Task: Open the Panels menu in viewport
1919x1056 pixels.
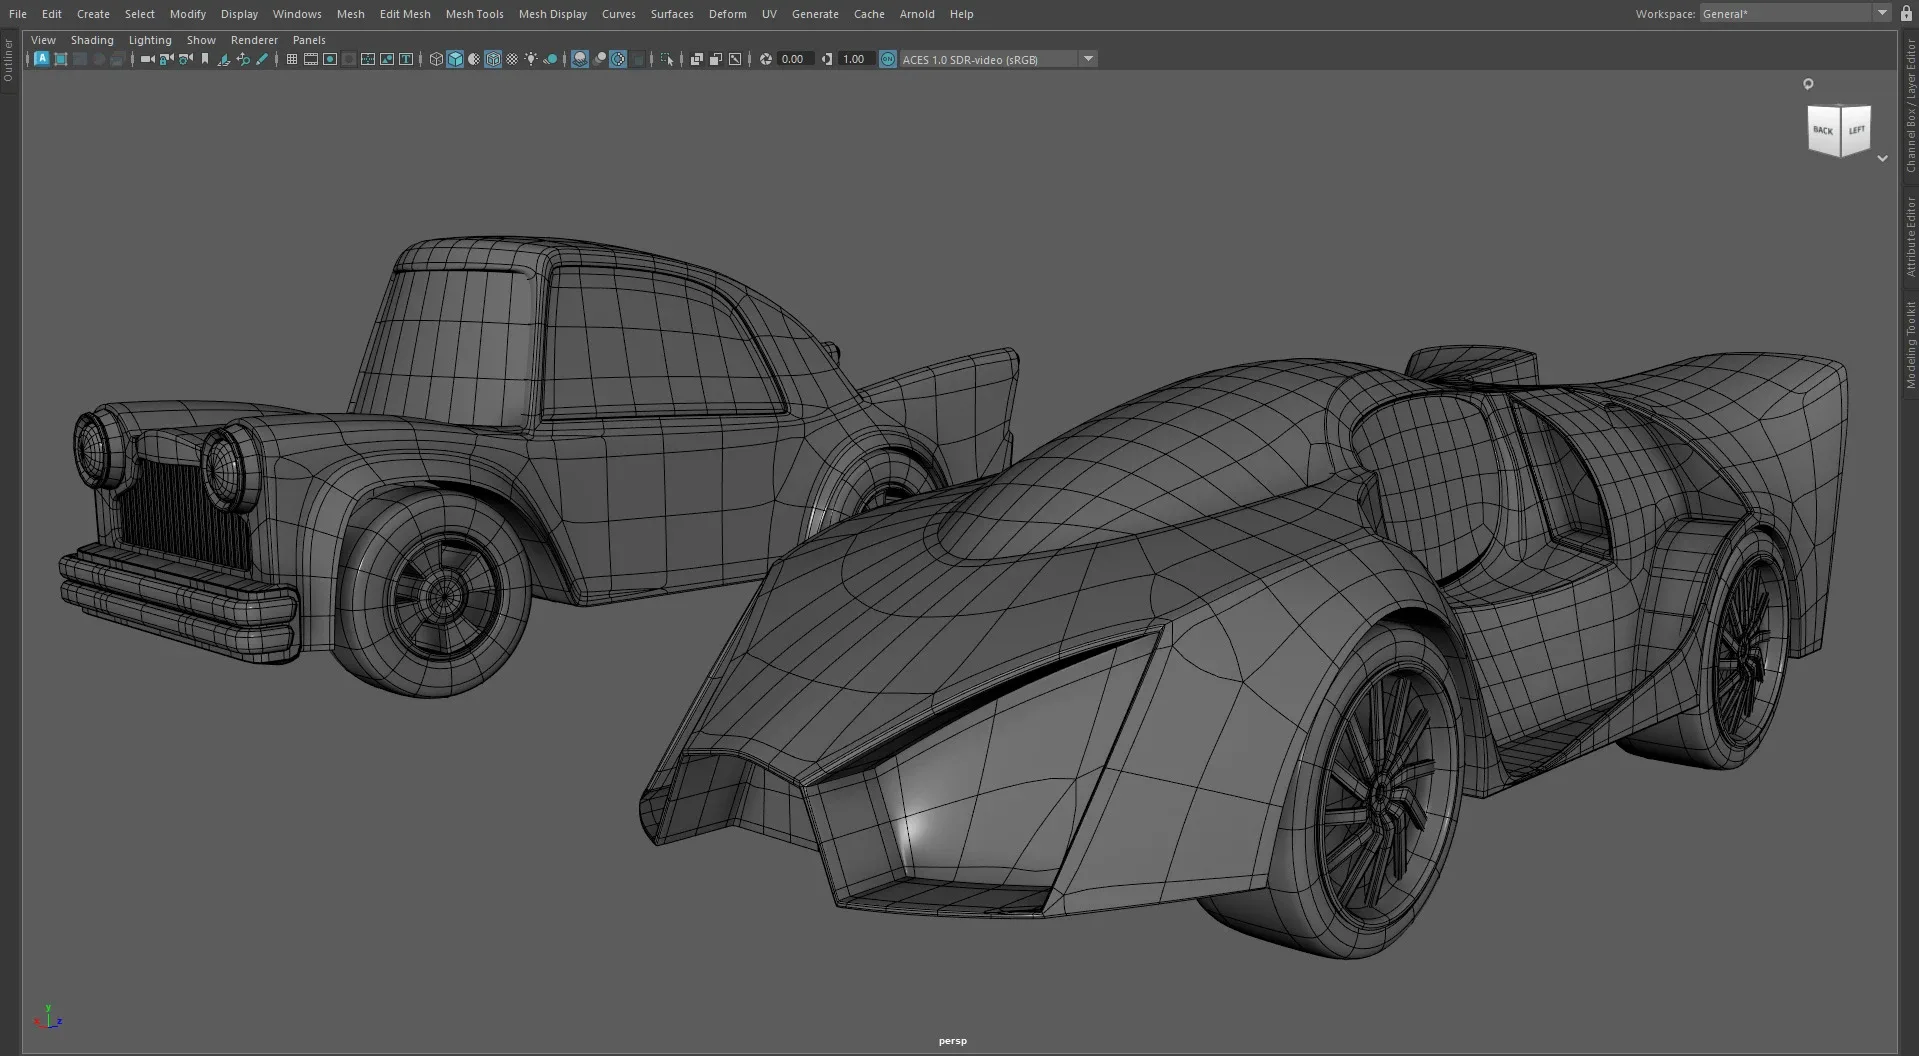Action: [x=309, y=40]
